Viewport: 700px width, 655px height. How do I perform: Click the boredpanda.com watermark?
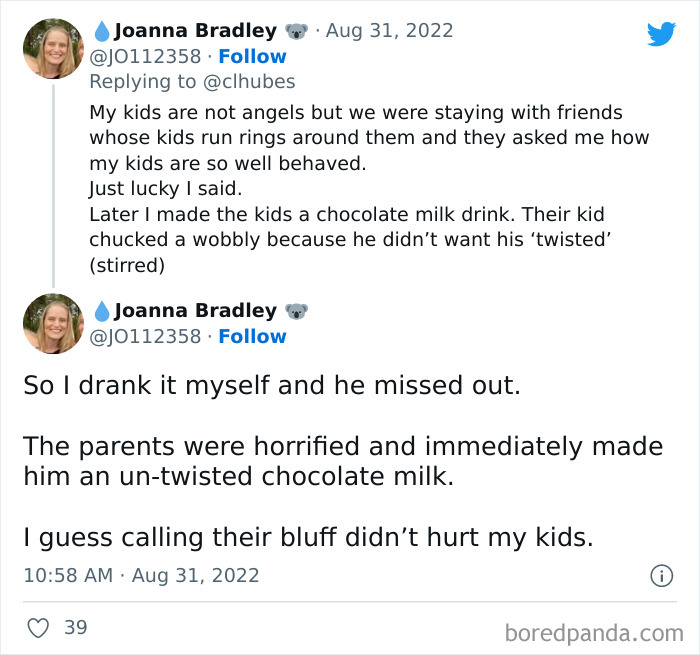593,632
